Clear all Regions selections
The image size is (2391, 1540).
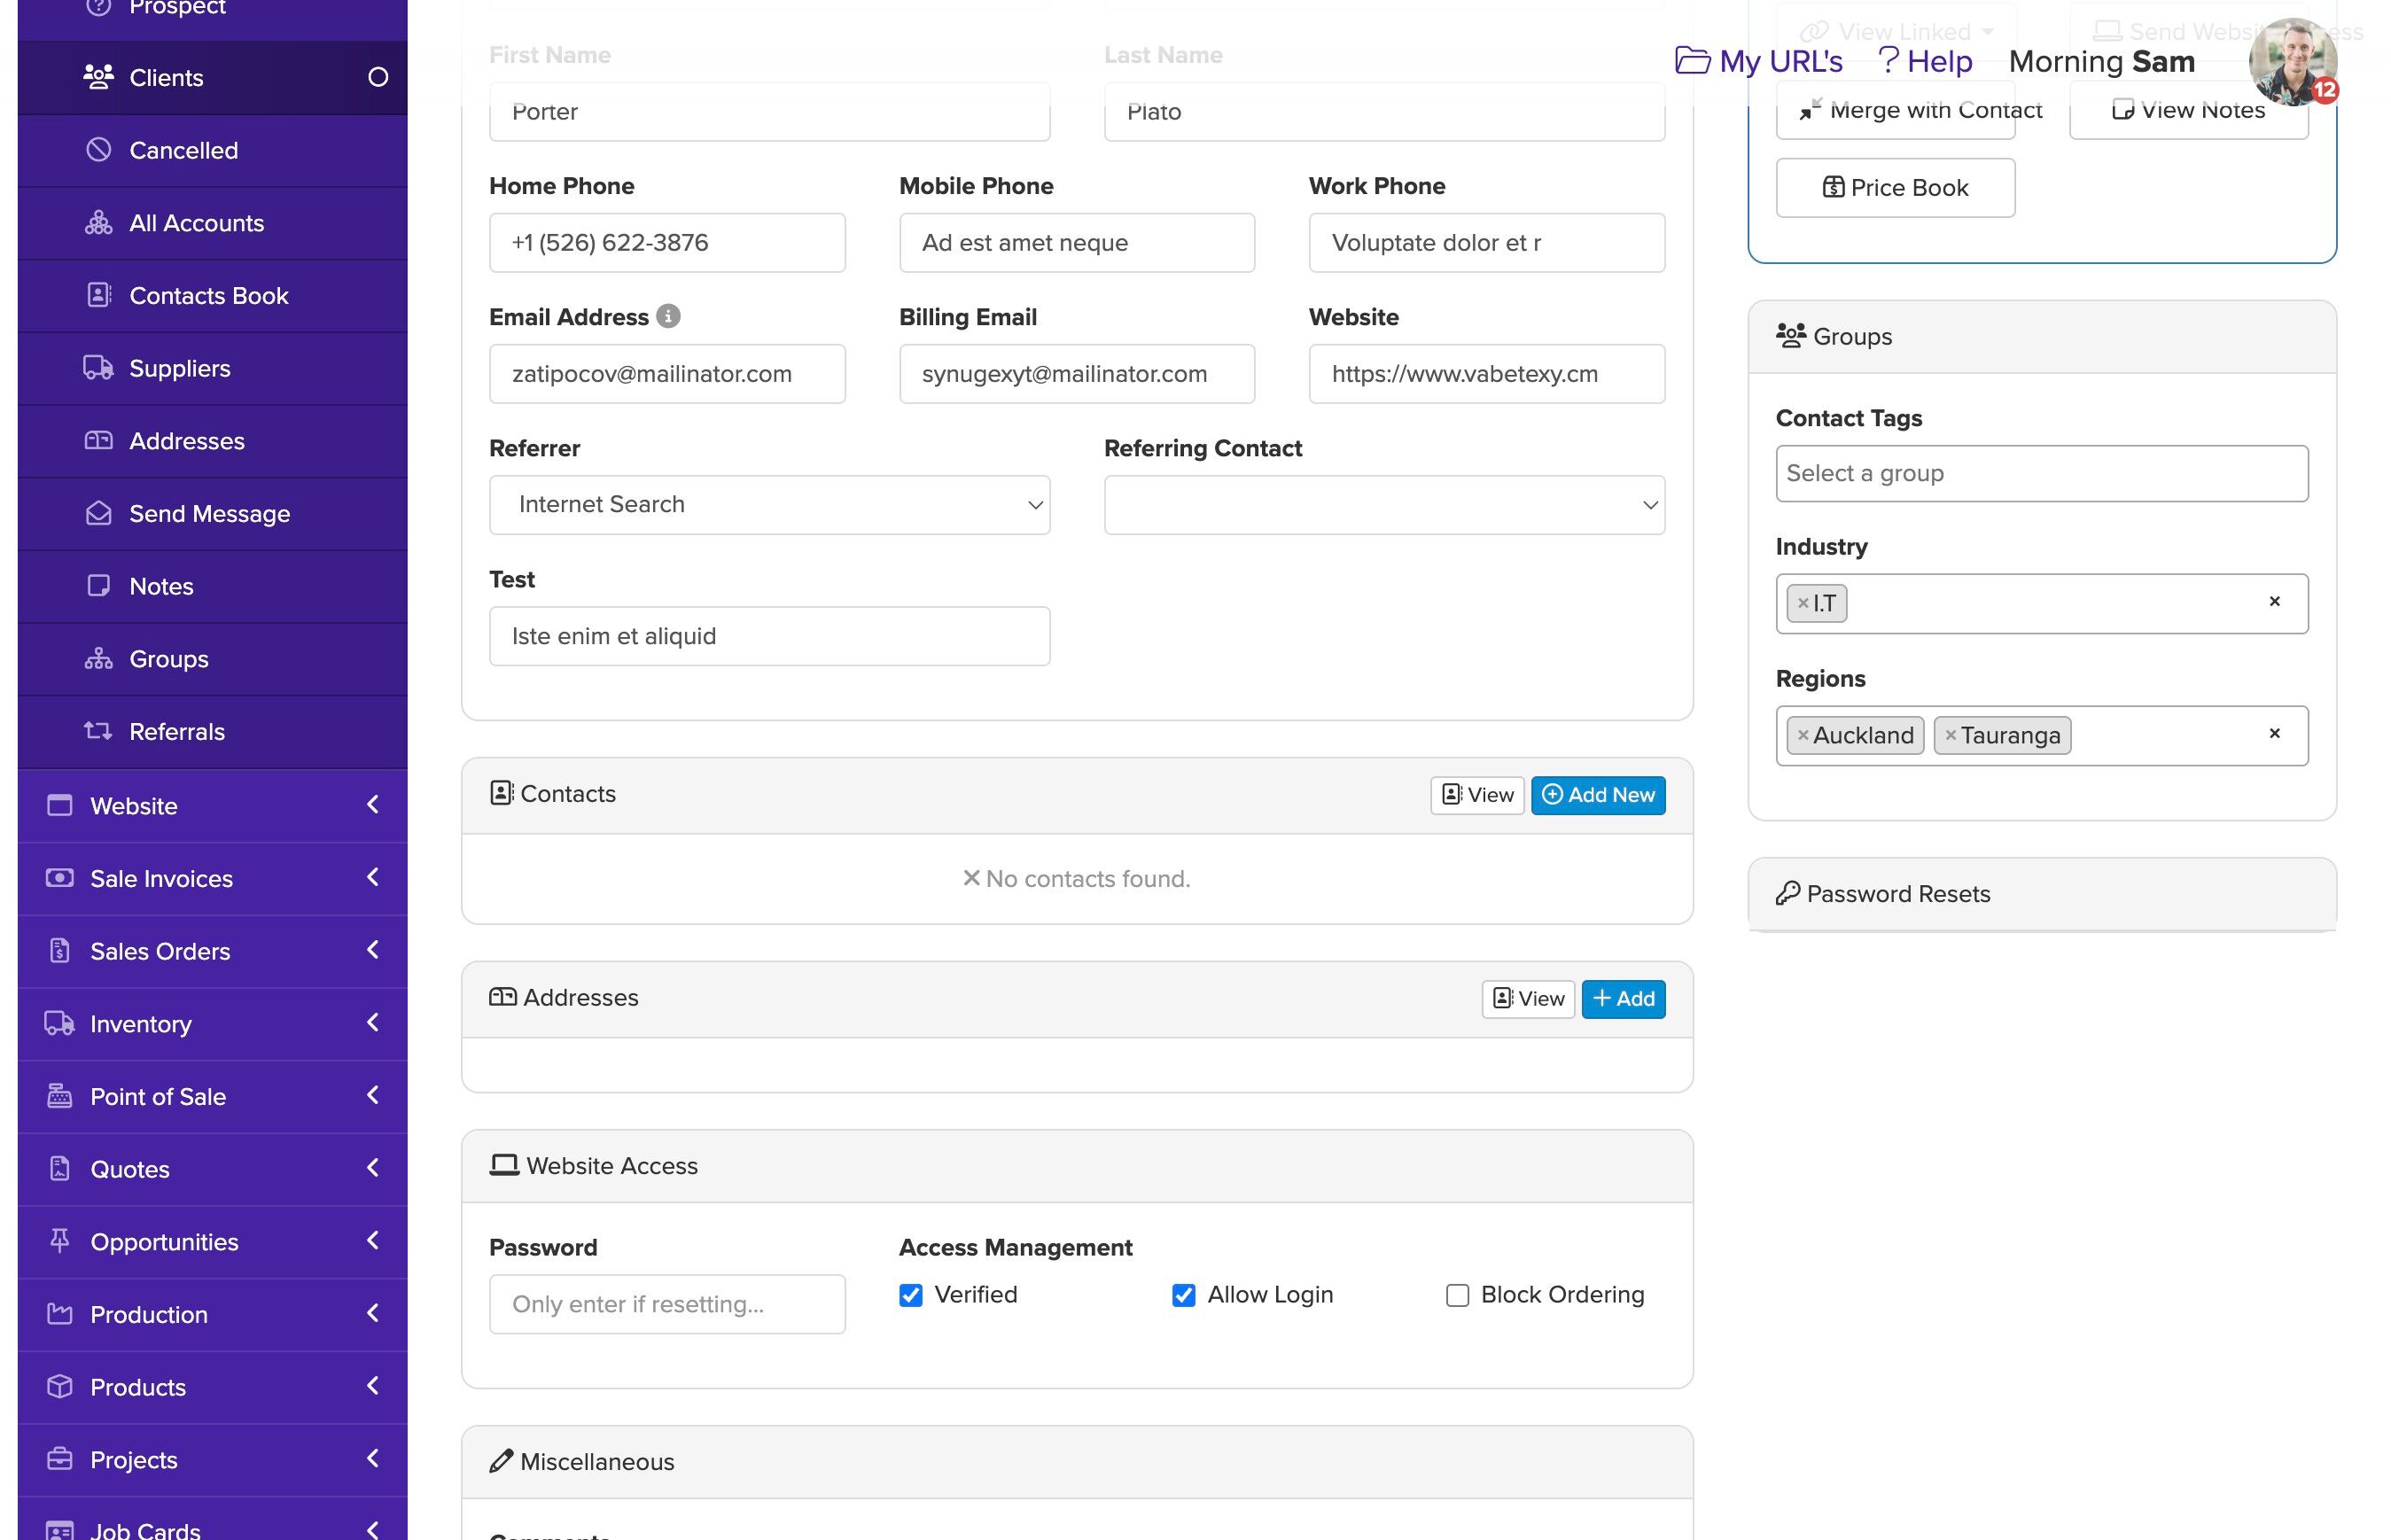click(x=2274, y=733)
